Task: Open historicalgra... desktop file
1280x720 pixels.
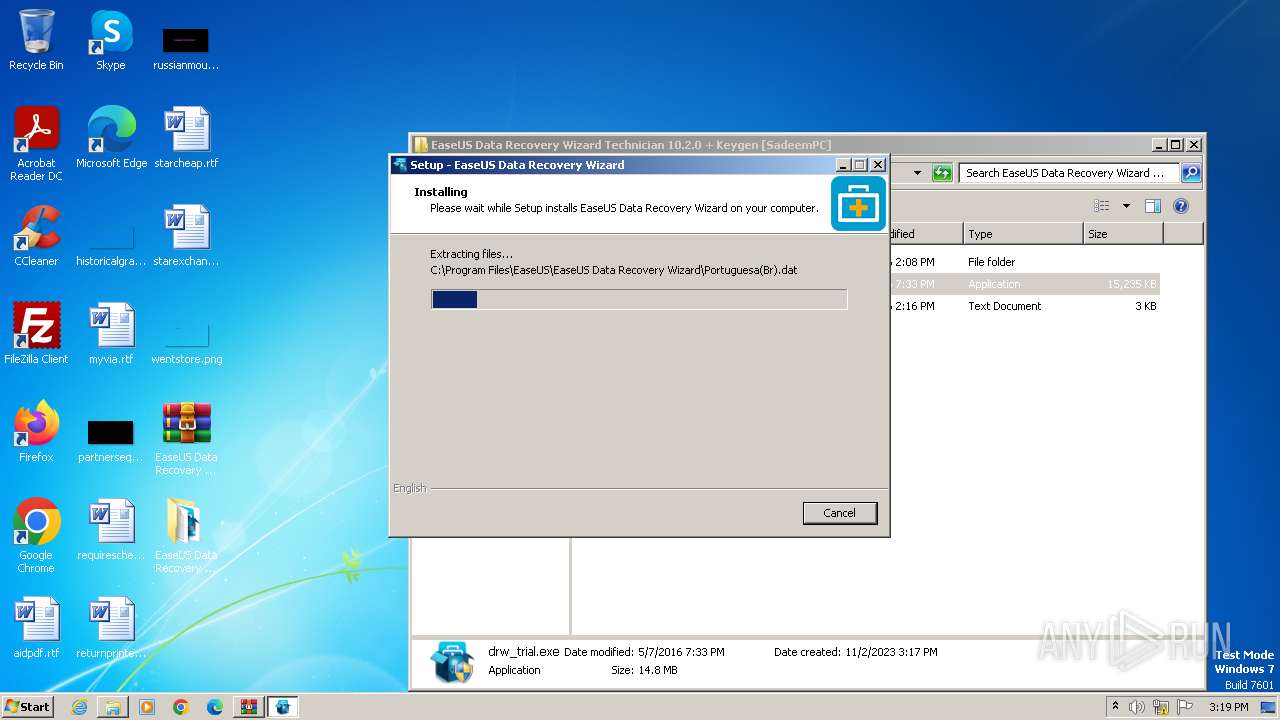Action: pyautogui.click(x=111, y=242)
